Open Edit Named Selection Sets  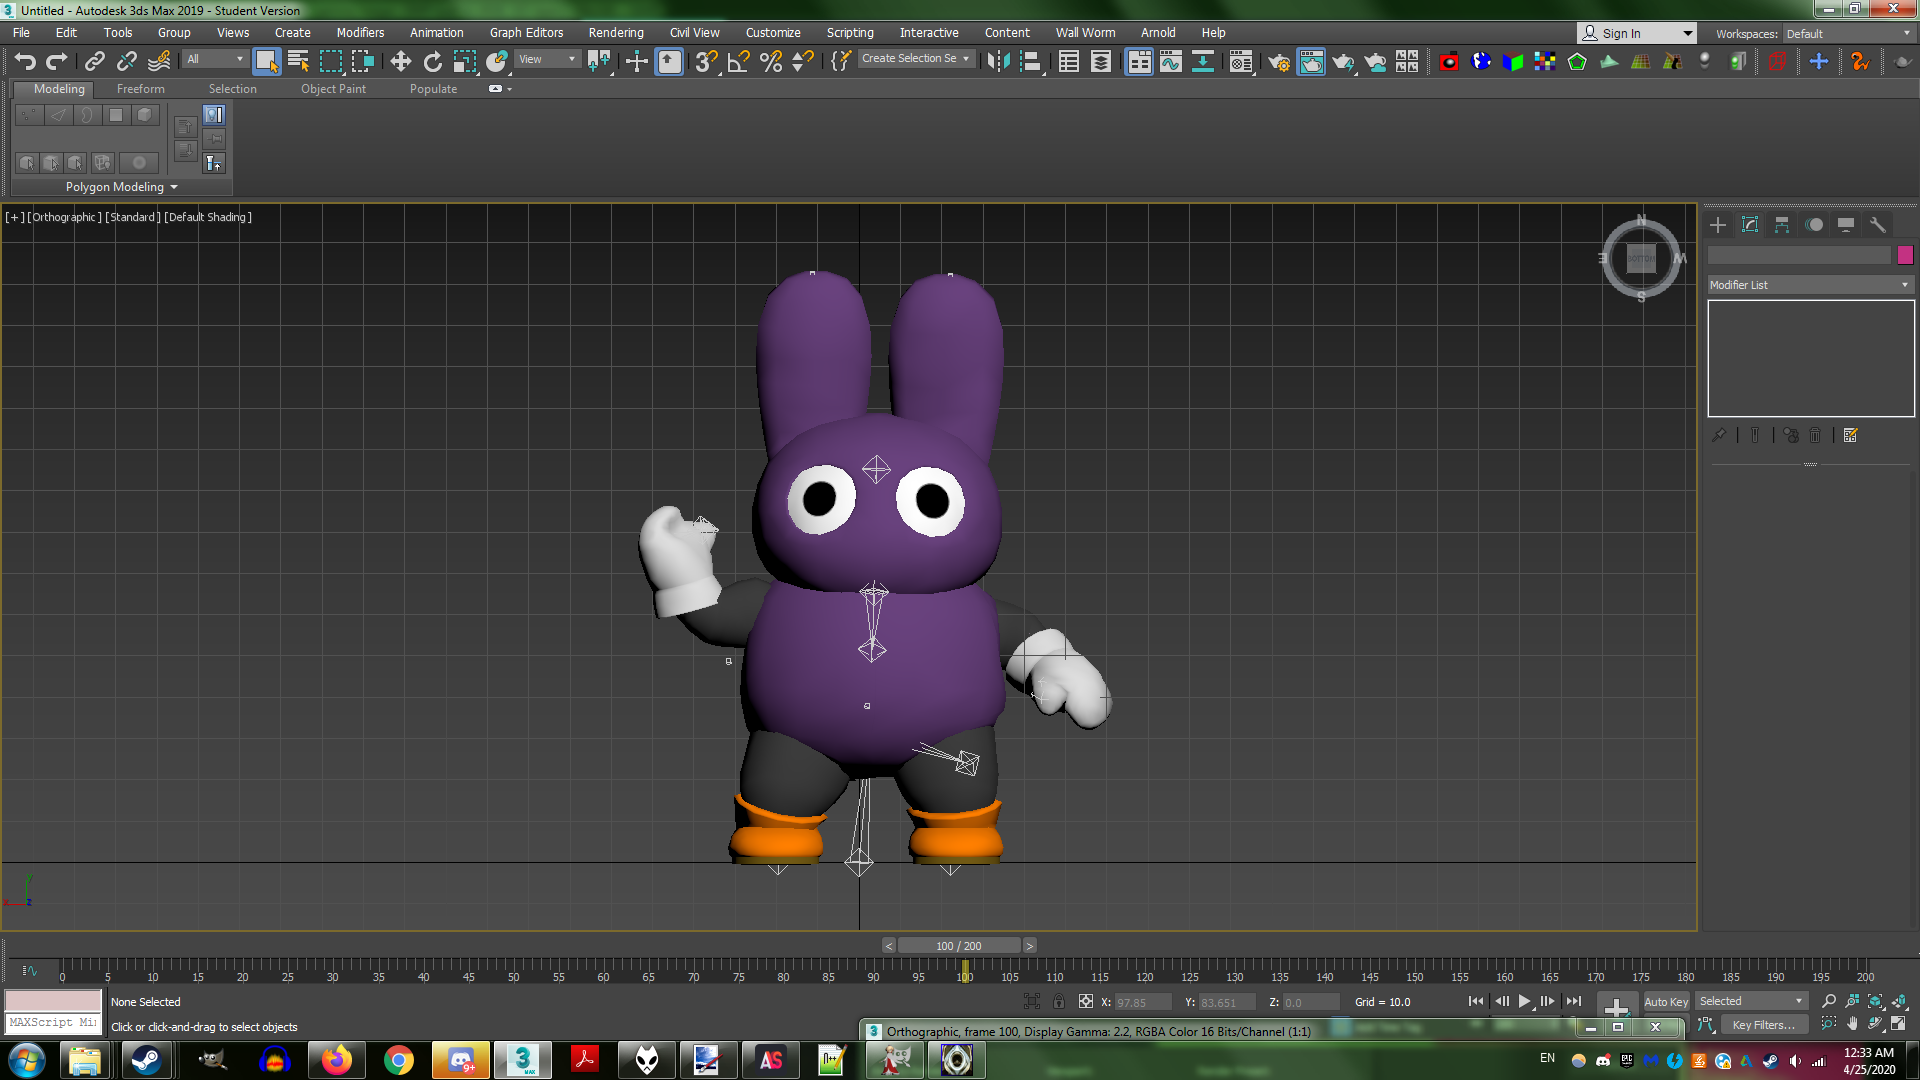click(x=841, y=62)
